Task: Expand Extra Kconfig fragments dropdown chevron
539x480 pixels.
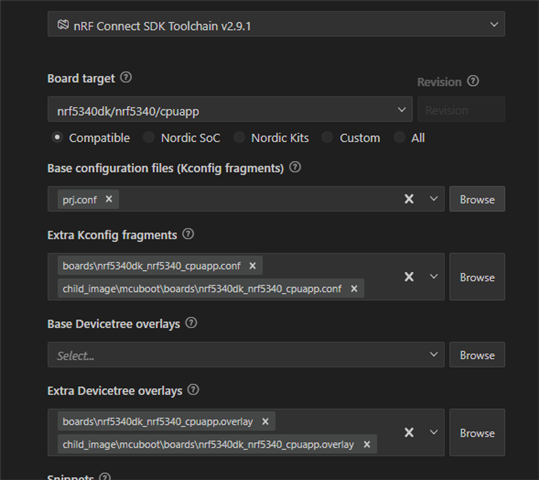Action: coord(434,277)
